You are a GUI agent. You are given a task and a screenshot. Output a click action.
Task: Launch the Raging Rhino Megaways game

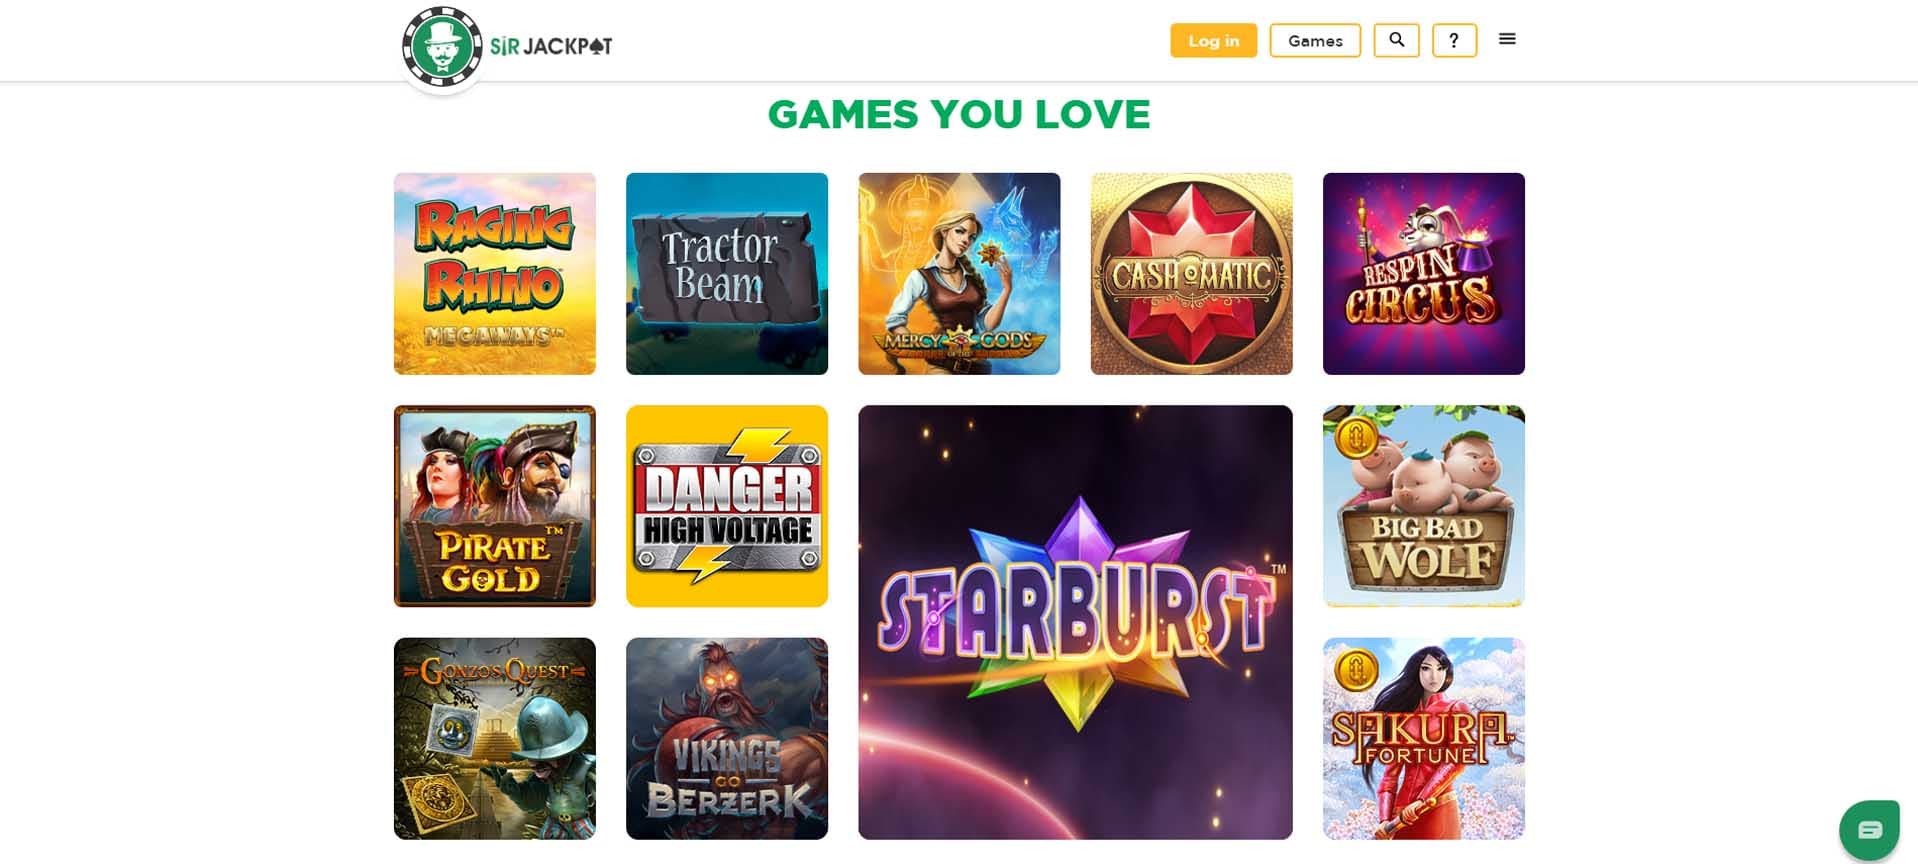tap(495, 274)
